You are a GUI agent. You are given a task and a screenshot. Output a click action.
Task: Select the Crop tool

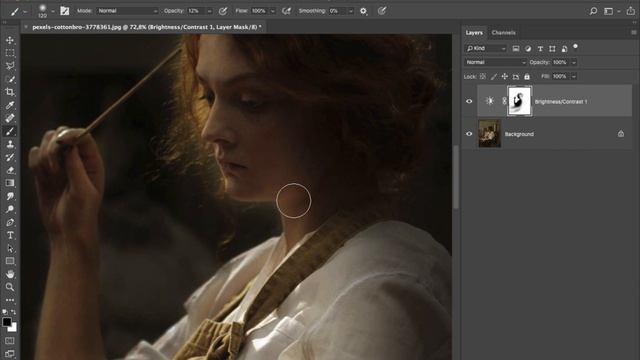point(10,92)
